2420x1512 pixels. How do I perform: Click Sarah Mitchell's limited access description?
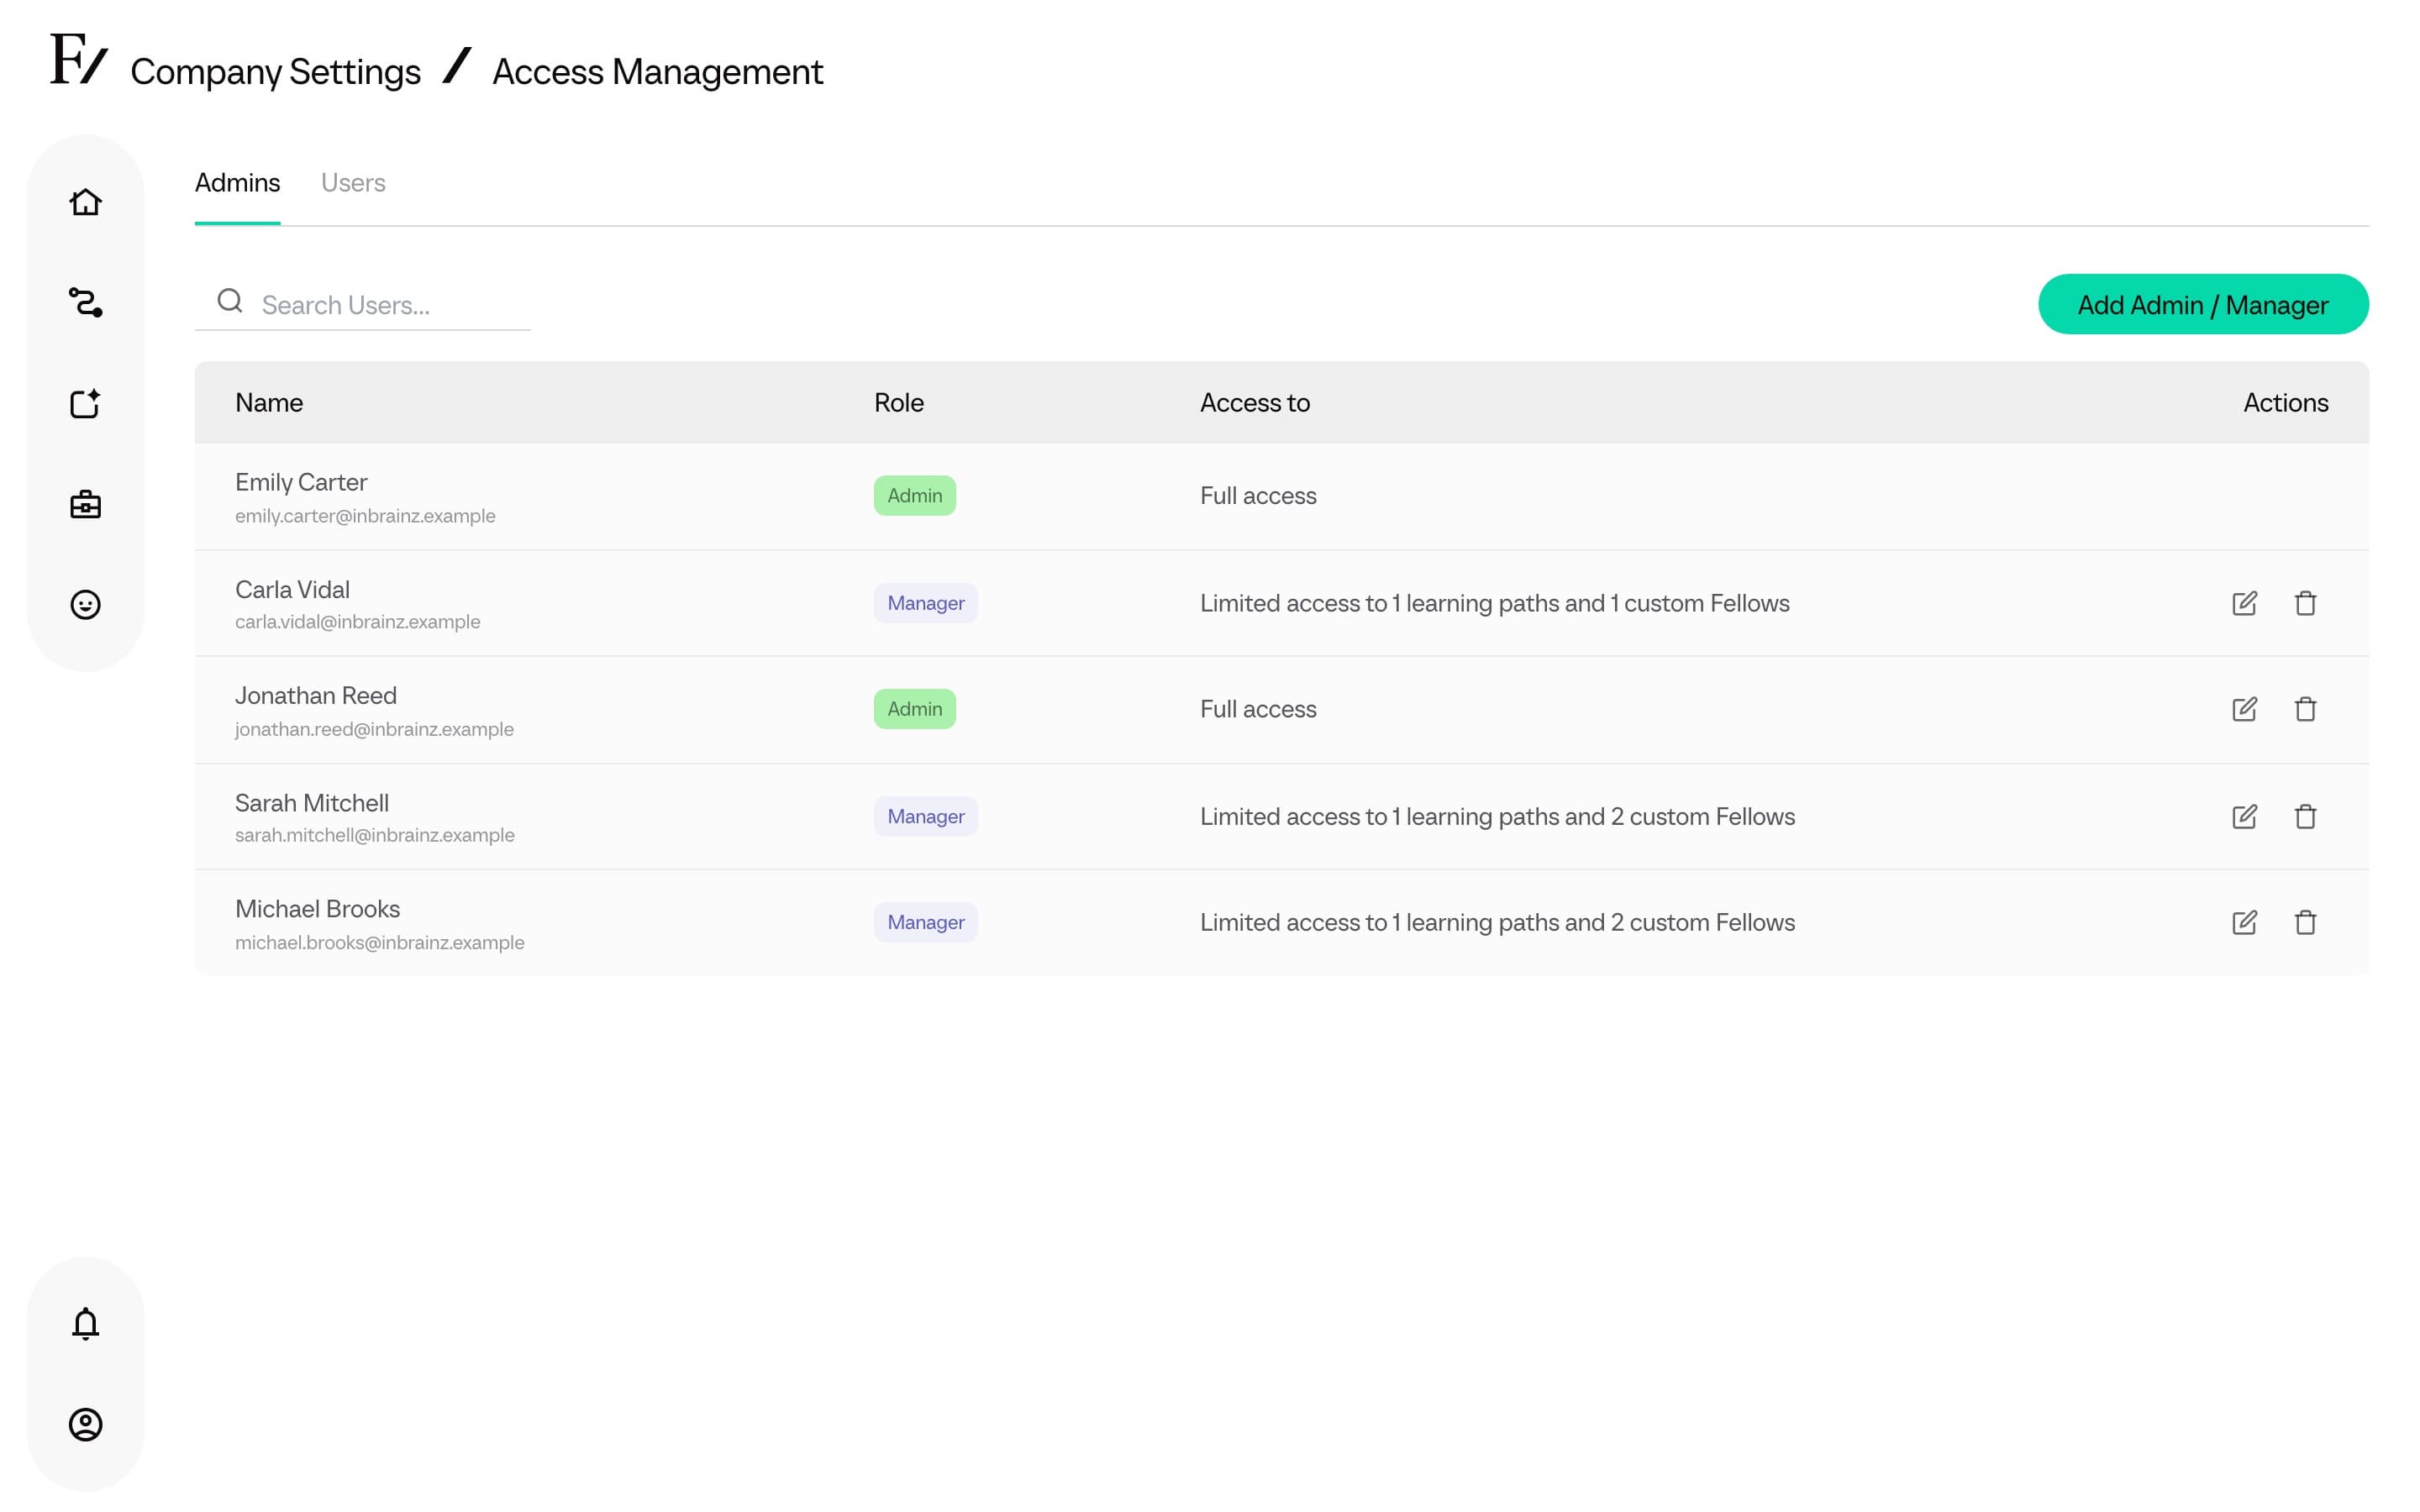1497,817
